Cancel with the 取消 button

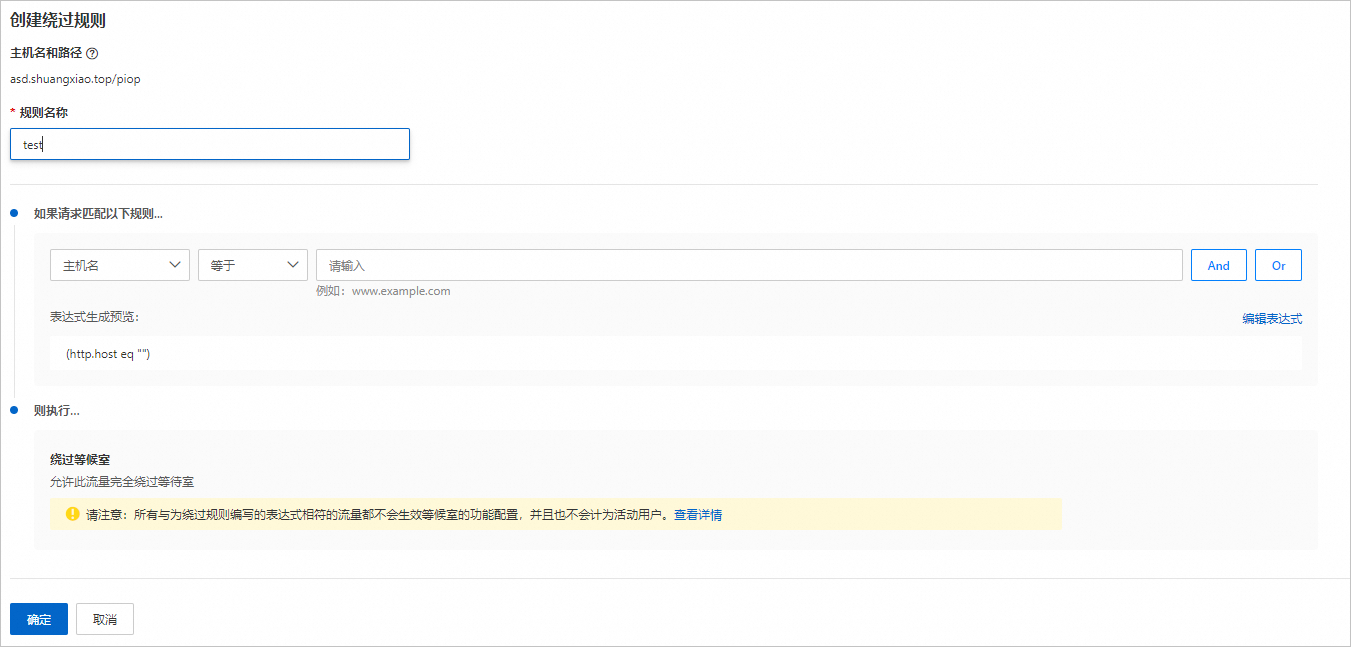click(x=105, y=619)
